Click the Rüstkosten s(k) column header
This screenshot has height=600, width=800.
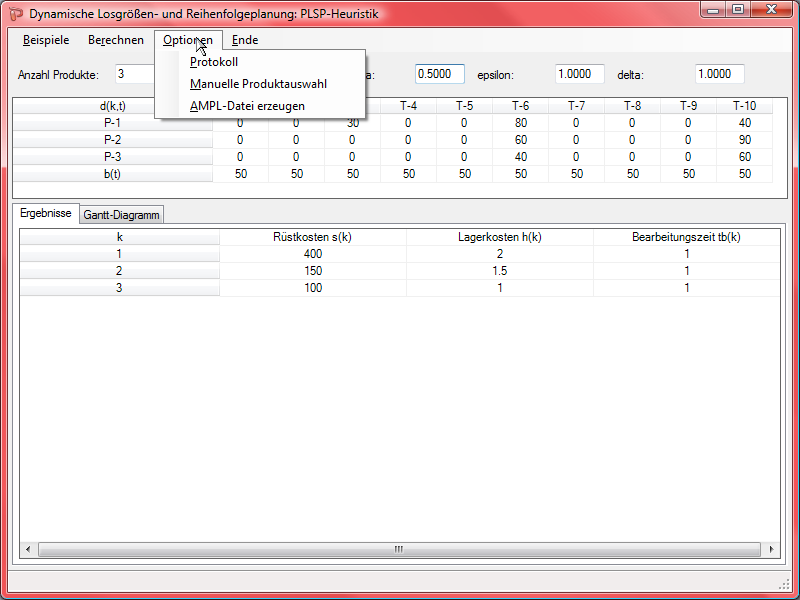pos(312,237)
